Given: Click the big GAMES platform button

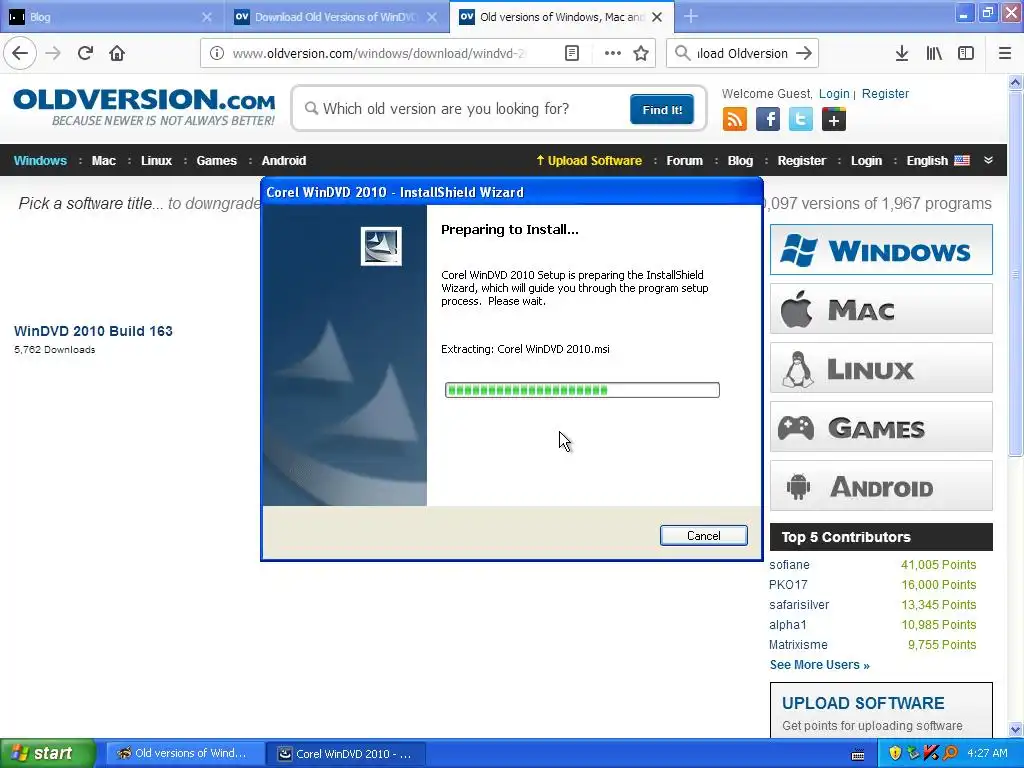Looking at the screenshot, I should 881,427.
